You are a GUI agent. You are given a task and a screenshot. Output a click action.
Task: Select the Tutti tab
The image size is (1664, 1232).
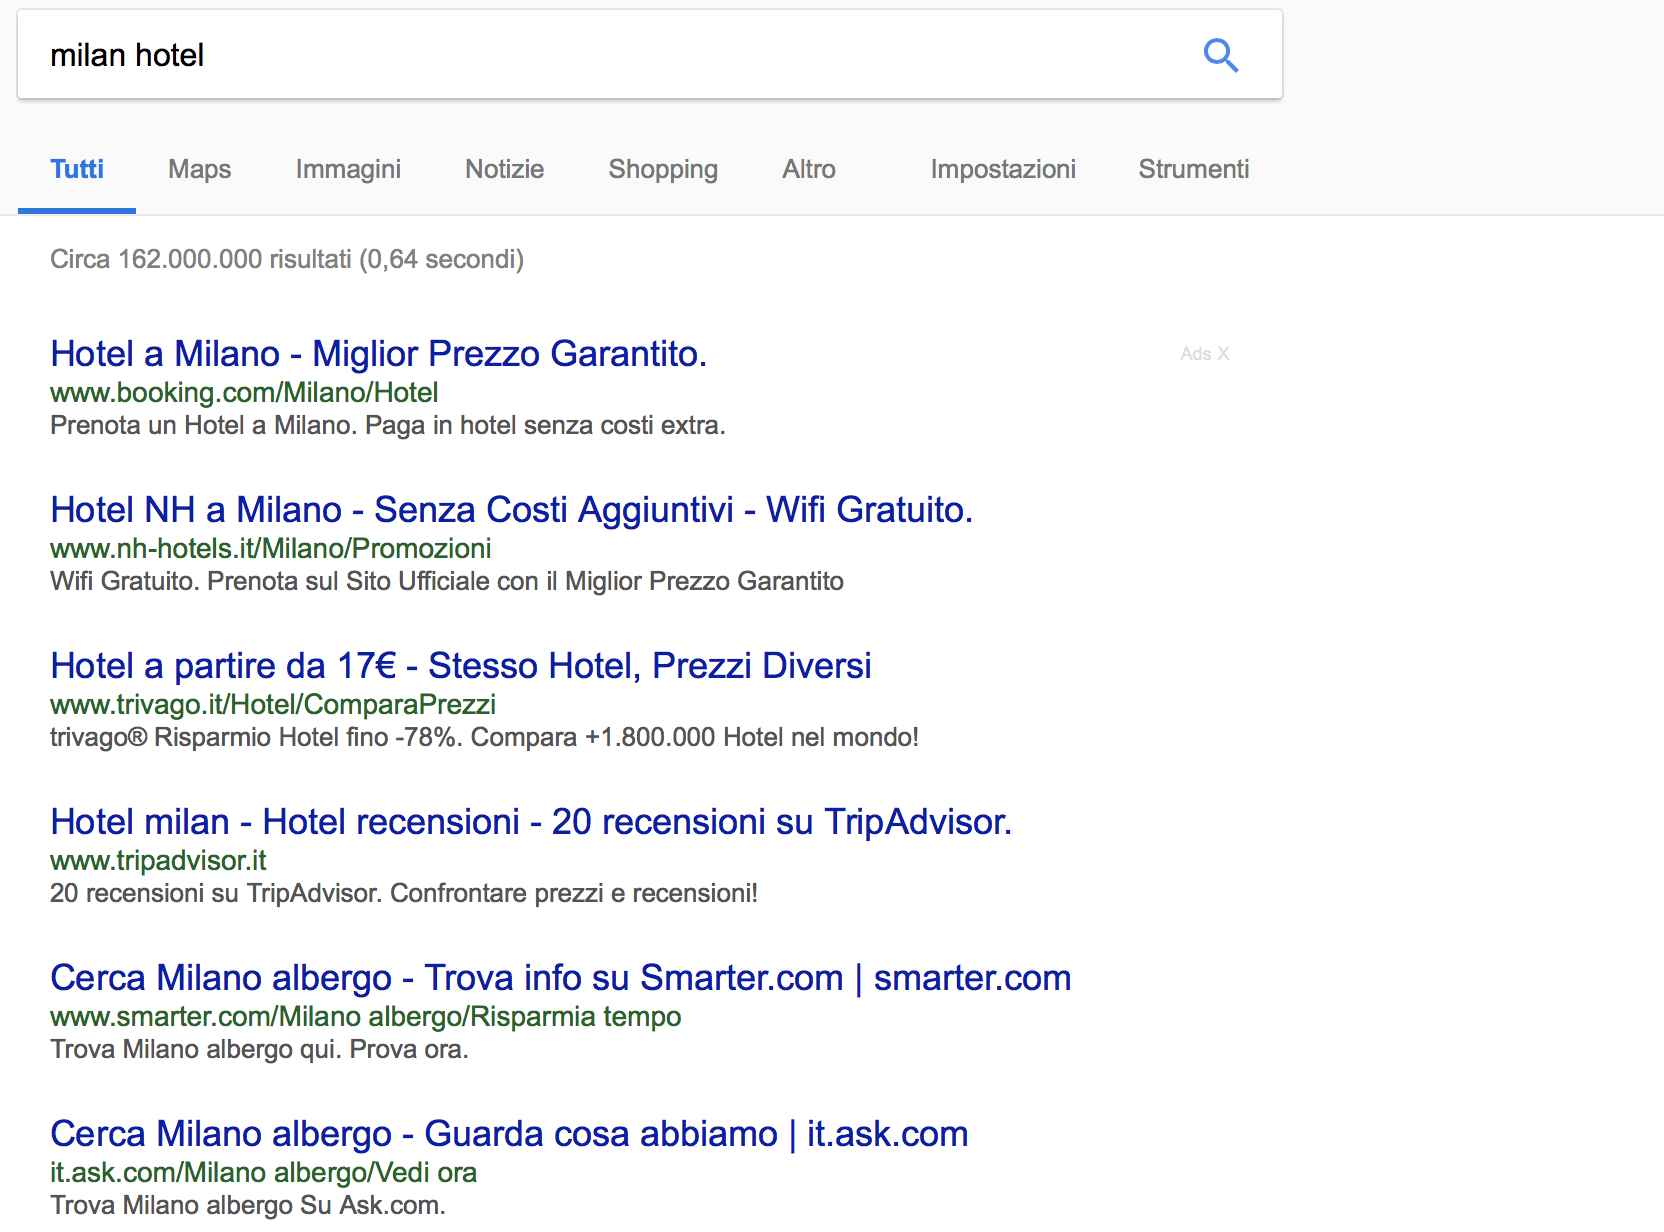point(77,169)
